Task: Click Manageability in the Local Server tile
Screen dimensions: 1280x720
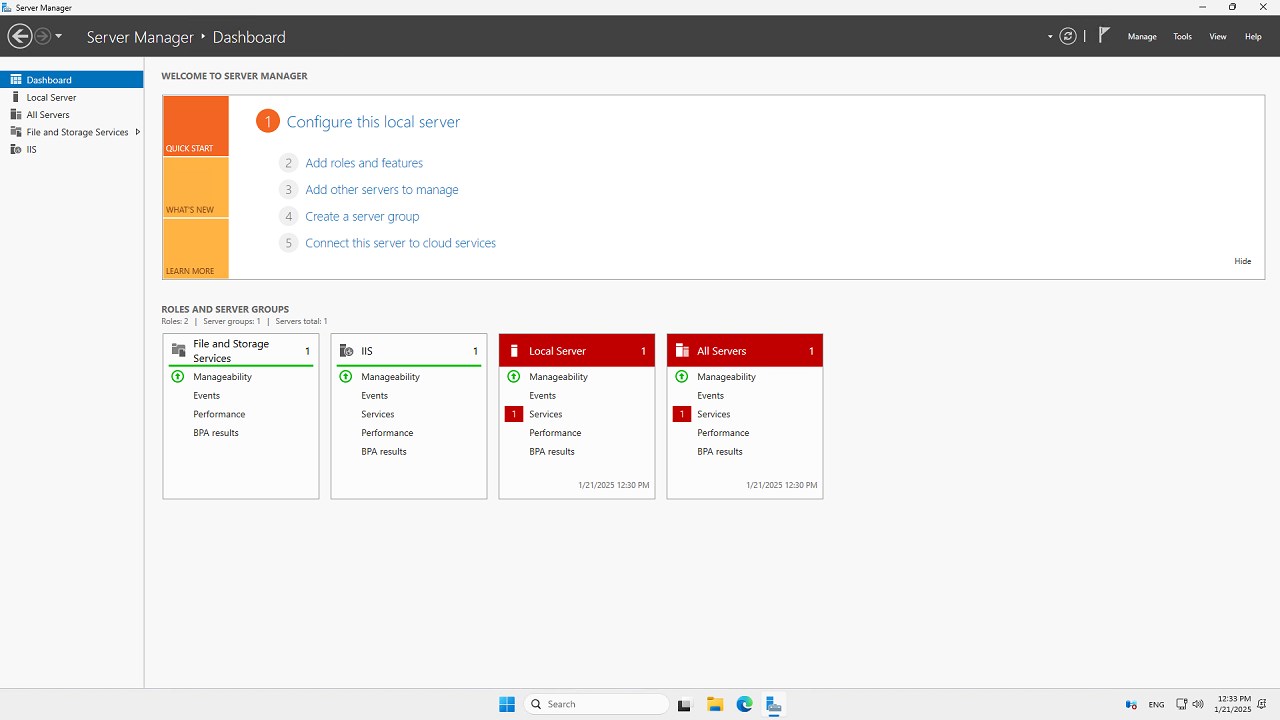Action: point(558,377)
